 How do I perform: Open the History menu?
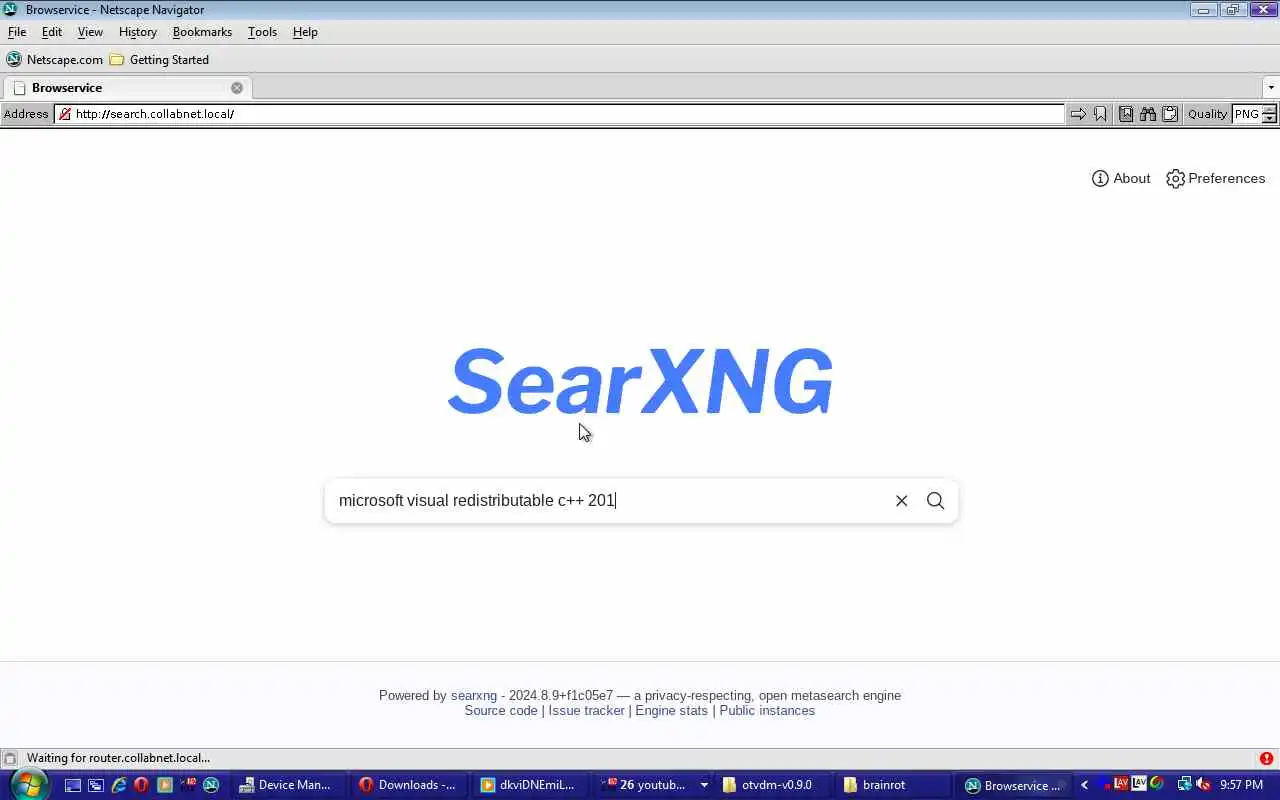137,32
